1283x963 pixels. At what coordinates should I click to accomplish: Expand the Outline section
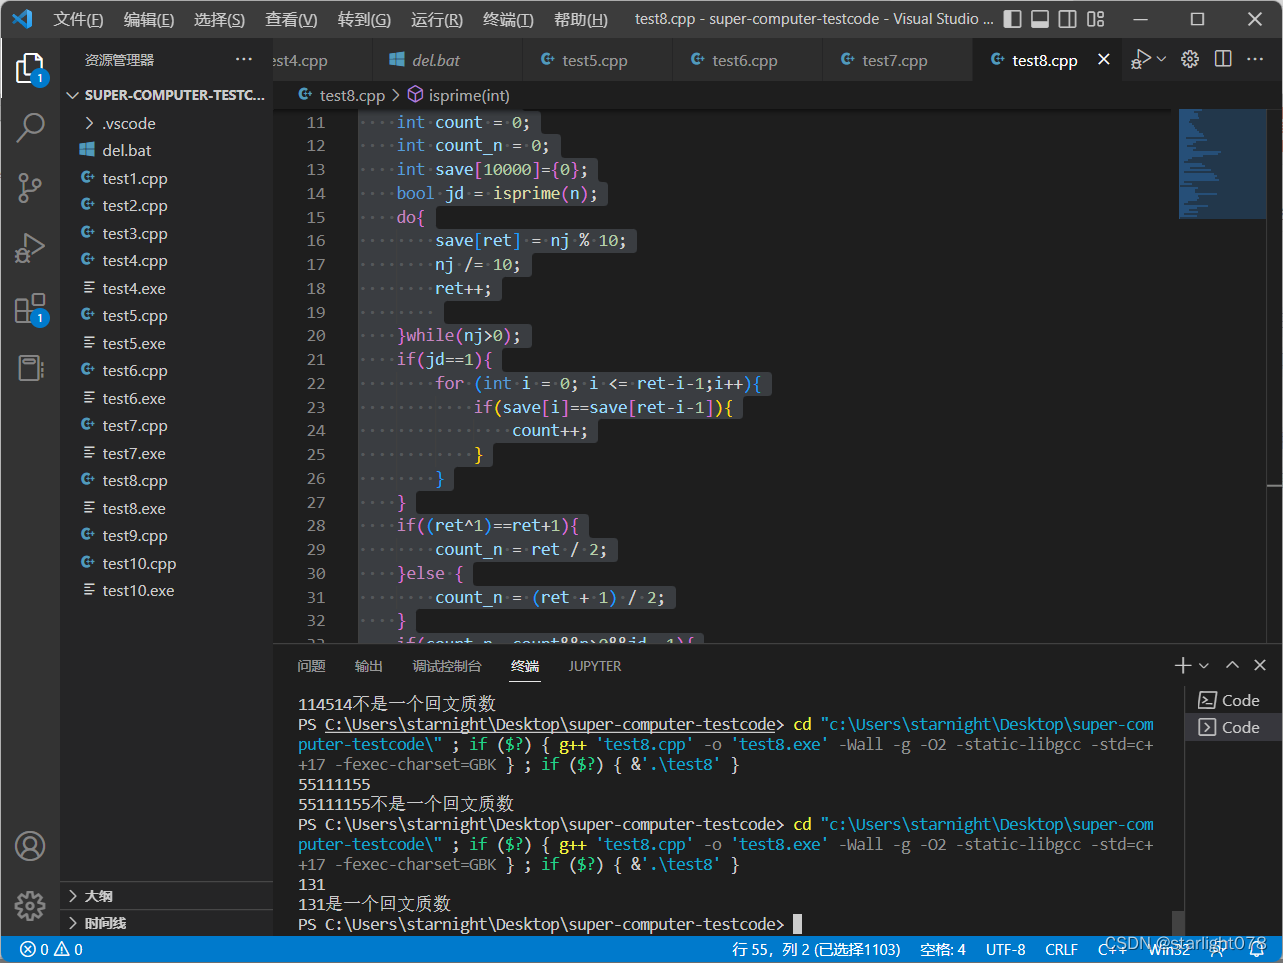tap(166, 896)
